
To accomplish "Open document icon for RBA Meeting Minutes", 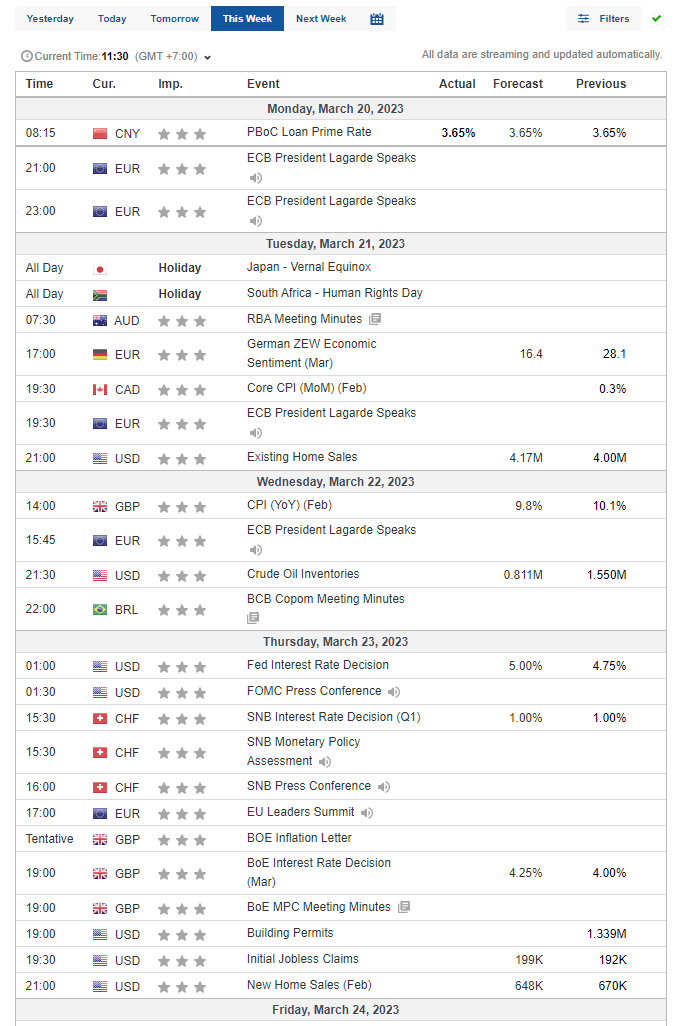I will click(374, 320).
